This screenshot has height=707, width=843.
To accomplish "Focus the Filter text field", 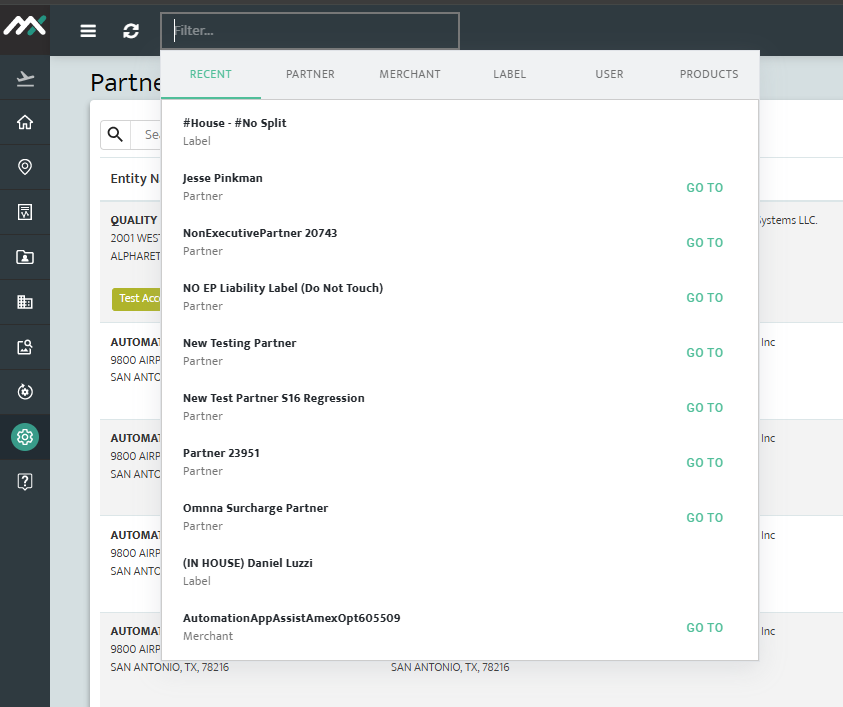I will coord(310,31).
